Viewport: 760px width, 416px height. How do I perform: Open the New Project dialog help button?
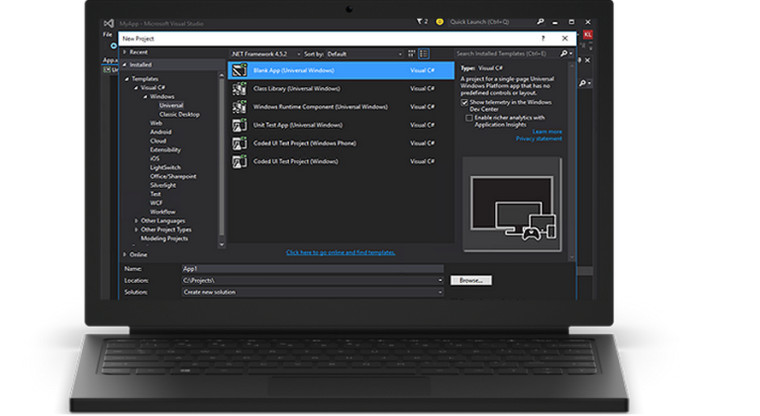coord(543,38)
